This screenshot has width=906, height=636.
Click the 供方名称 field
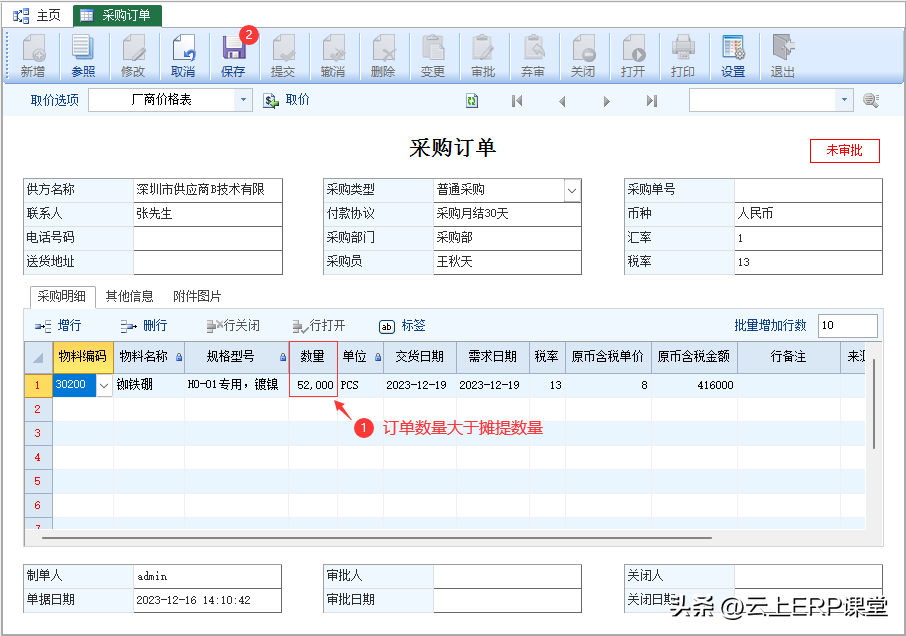207,190
